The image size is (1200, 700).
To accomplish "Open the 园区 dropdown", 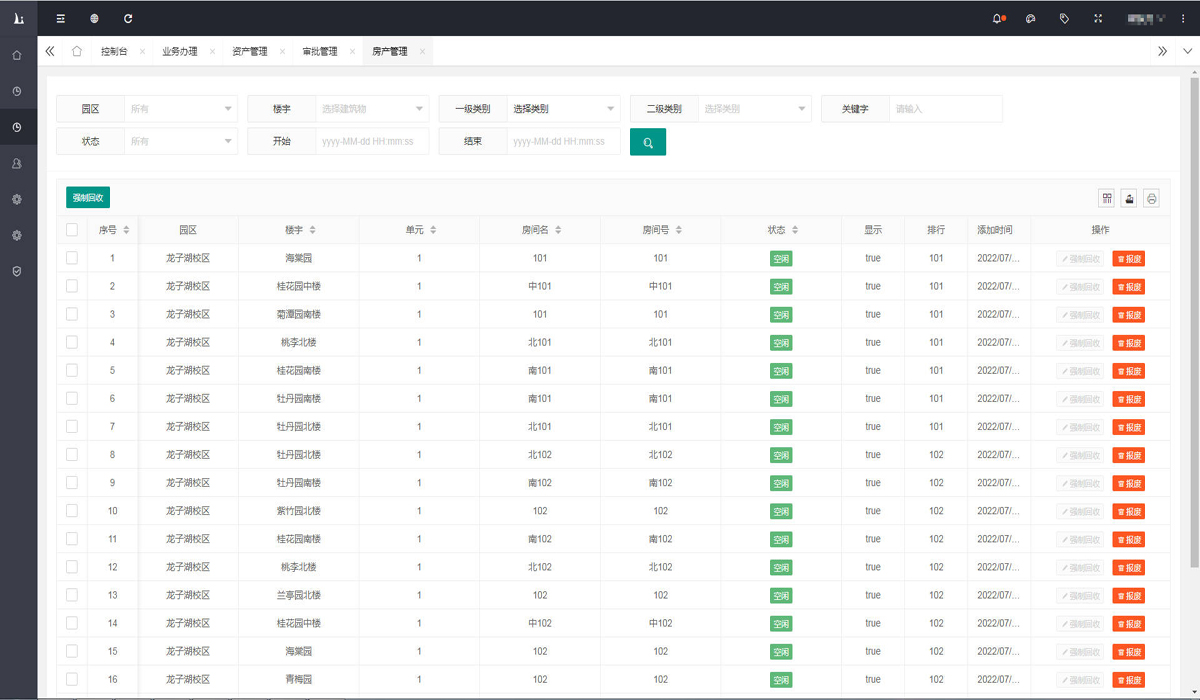I will click(181, 109).
